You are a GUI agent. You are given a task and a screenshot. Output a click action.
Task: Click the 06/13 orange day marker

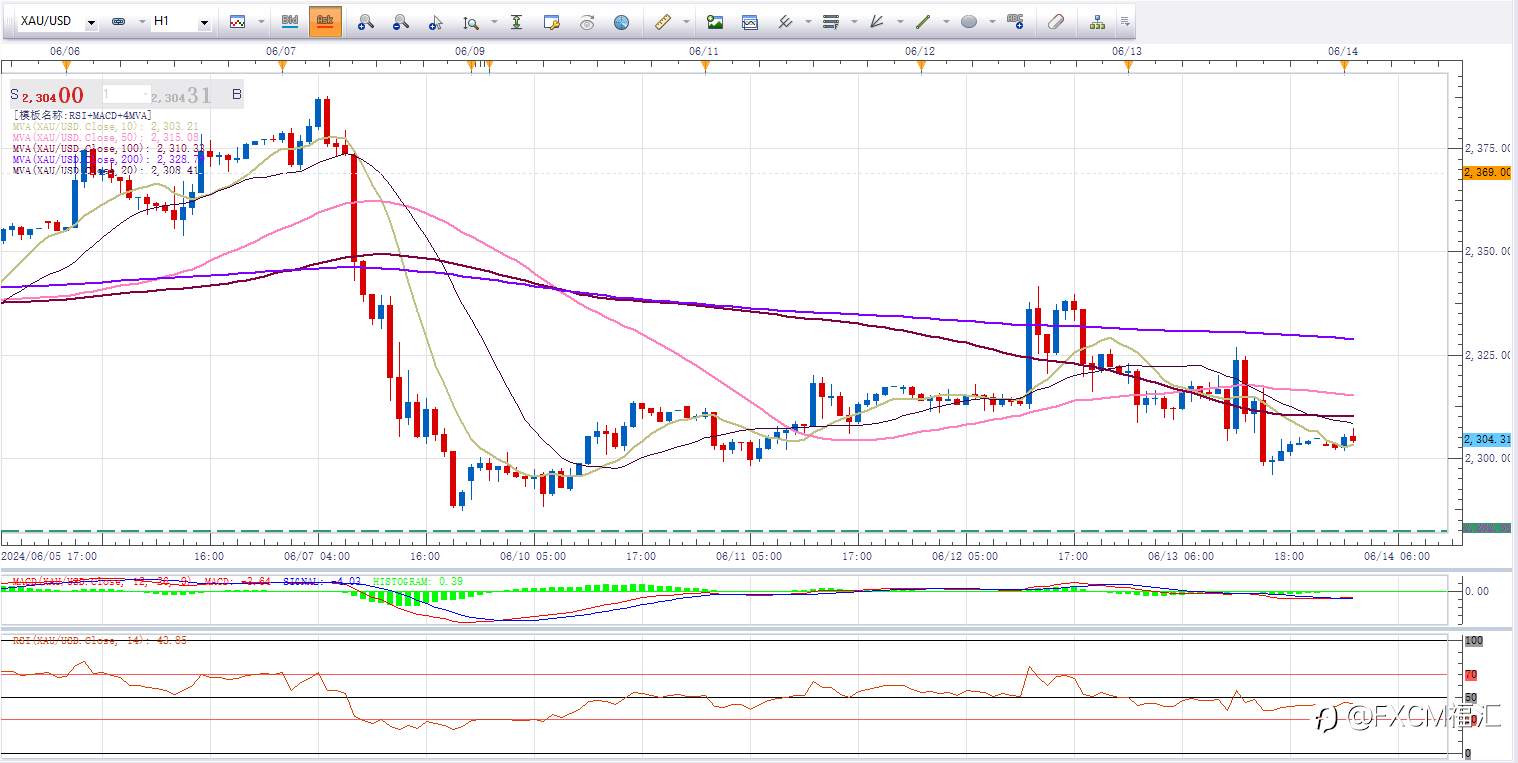click(x=1128, y=67)
